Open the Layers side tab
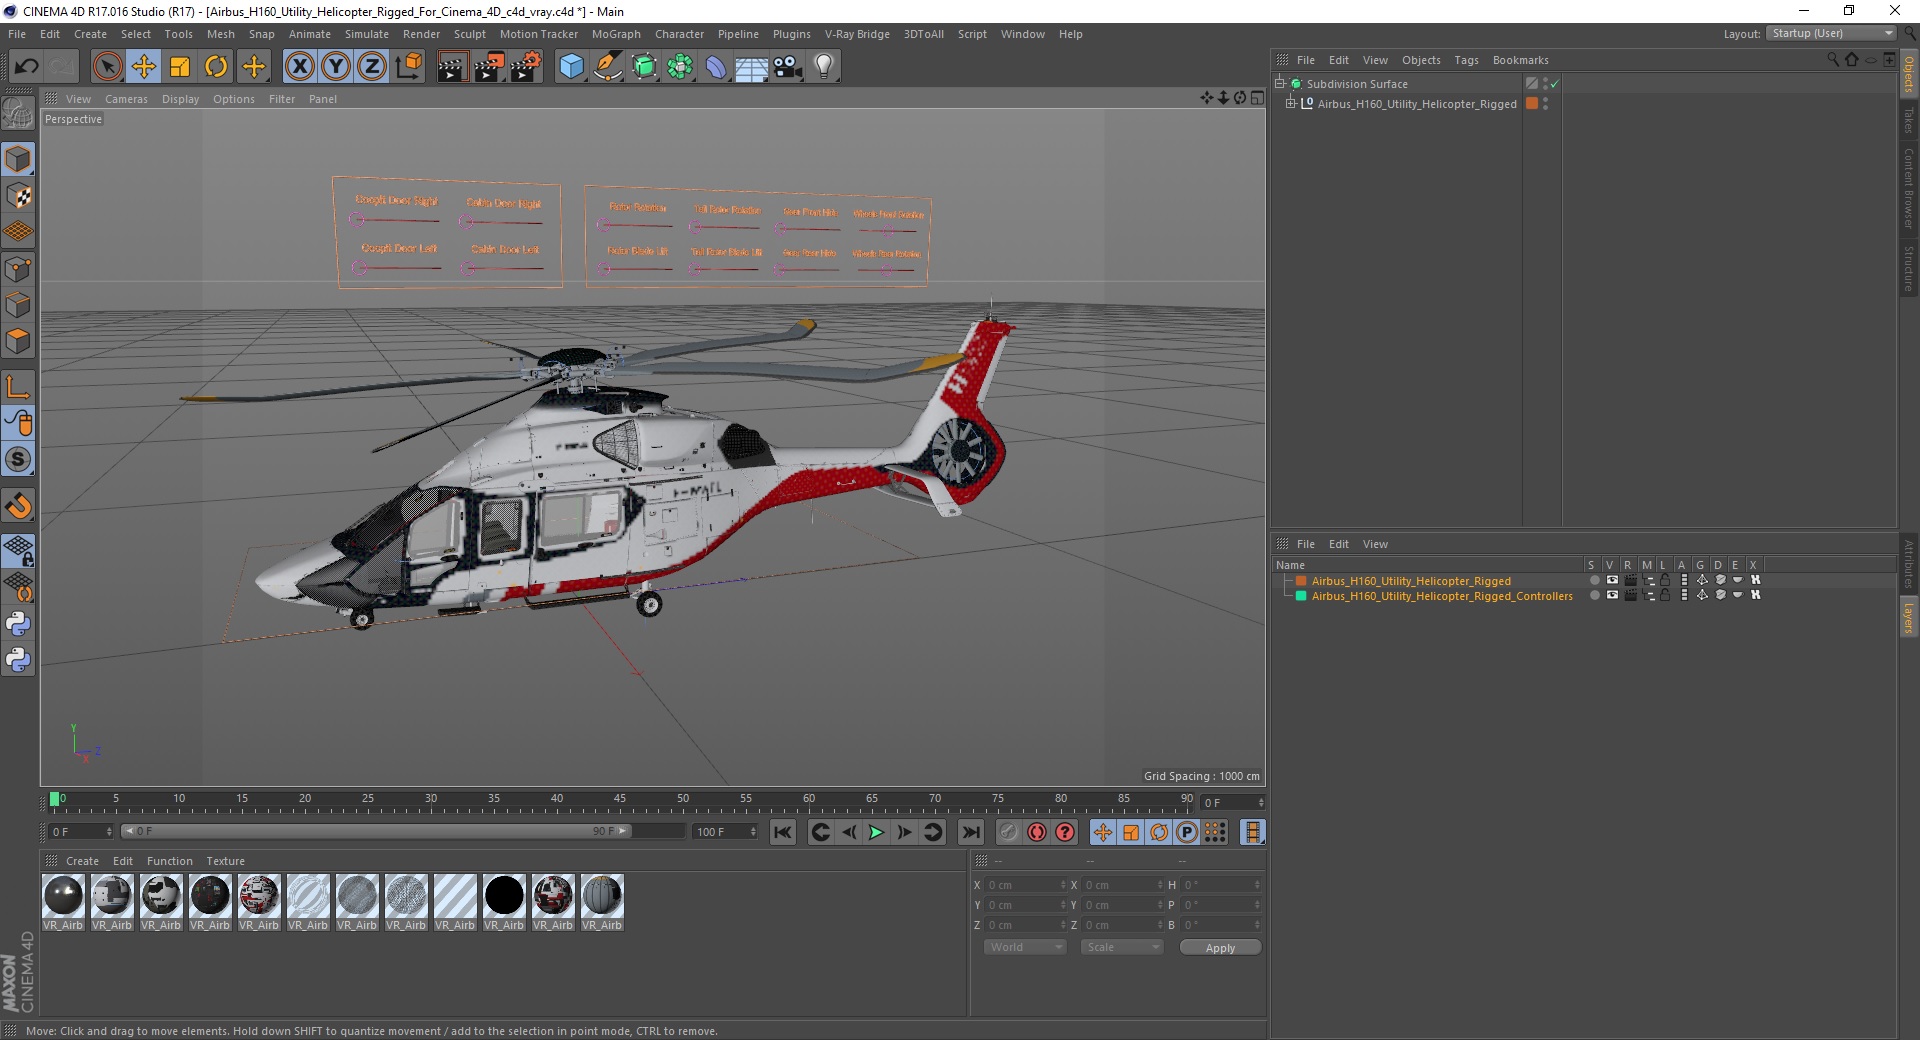 point(1909,617)
